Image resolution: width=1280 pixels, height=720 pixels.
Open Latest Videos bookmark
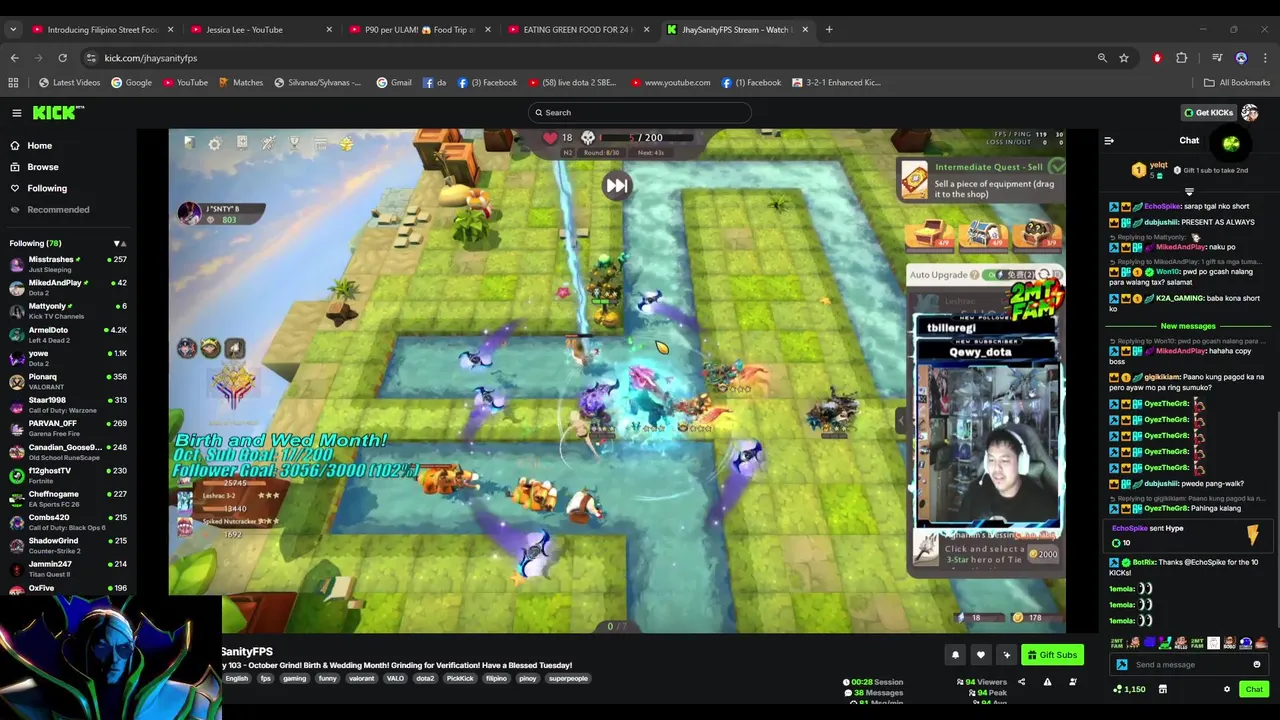pos(69,83)
